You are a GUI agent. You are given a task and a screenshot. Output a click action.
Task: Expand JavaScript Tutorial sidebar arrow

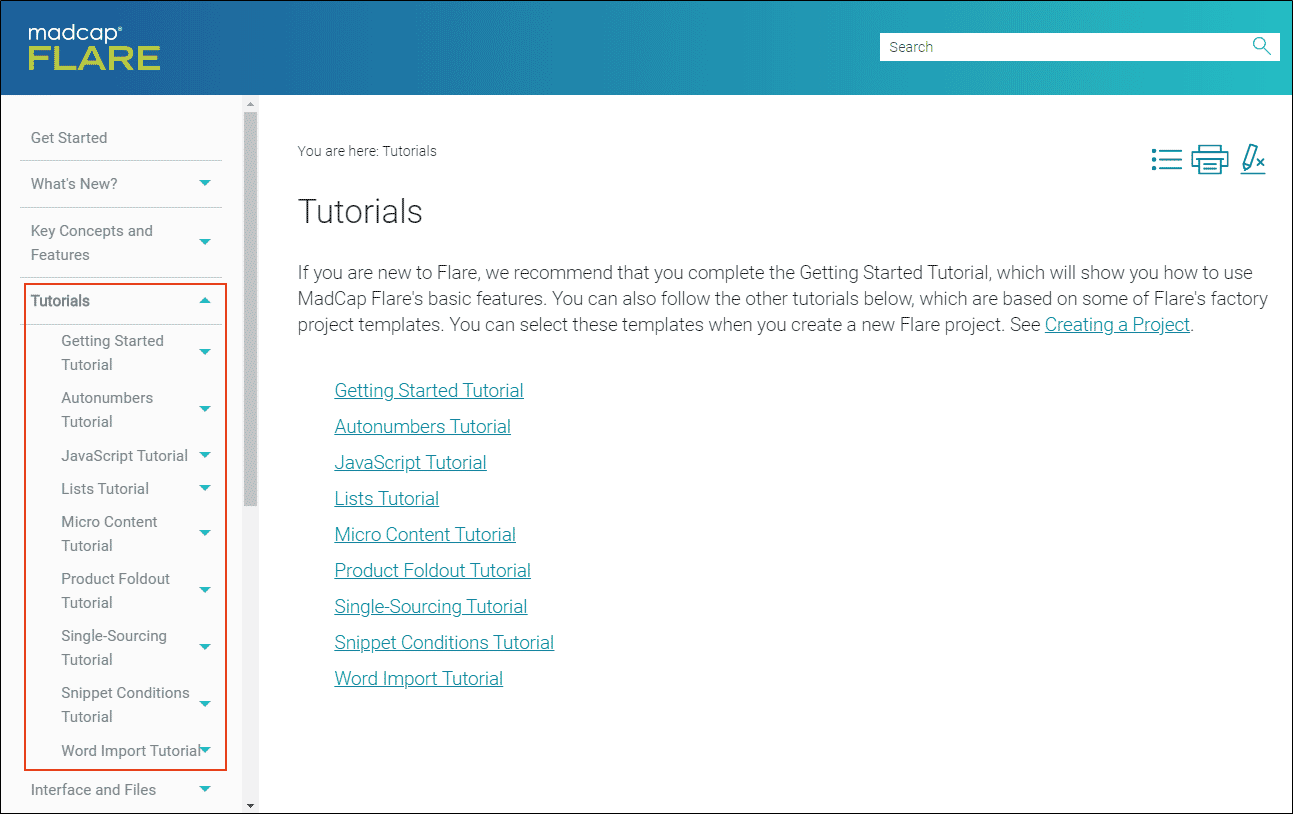click(x=205, y=455)
